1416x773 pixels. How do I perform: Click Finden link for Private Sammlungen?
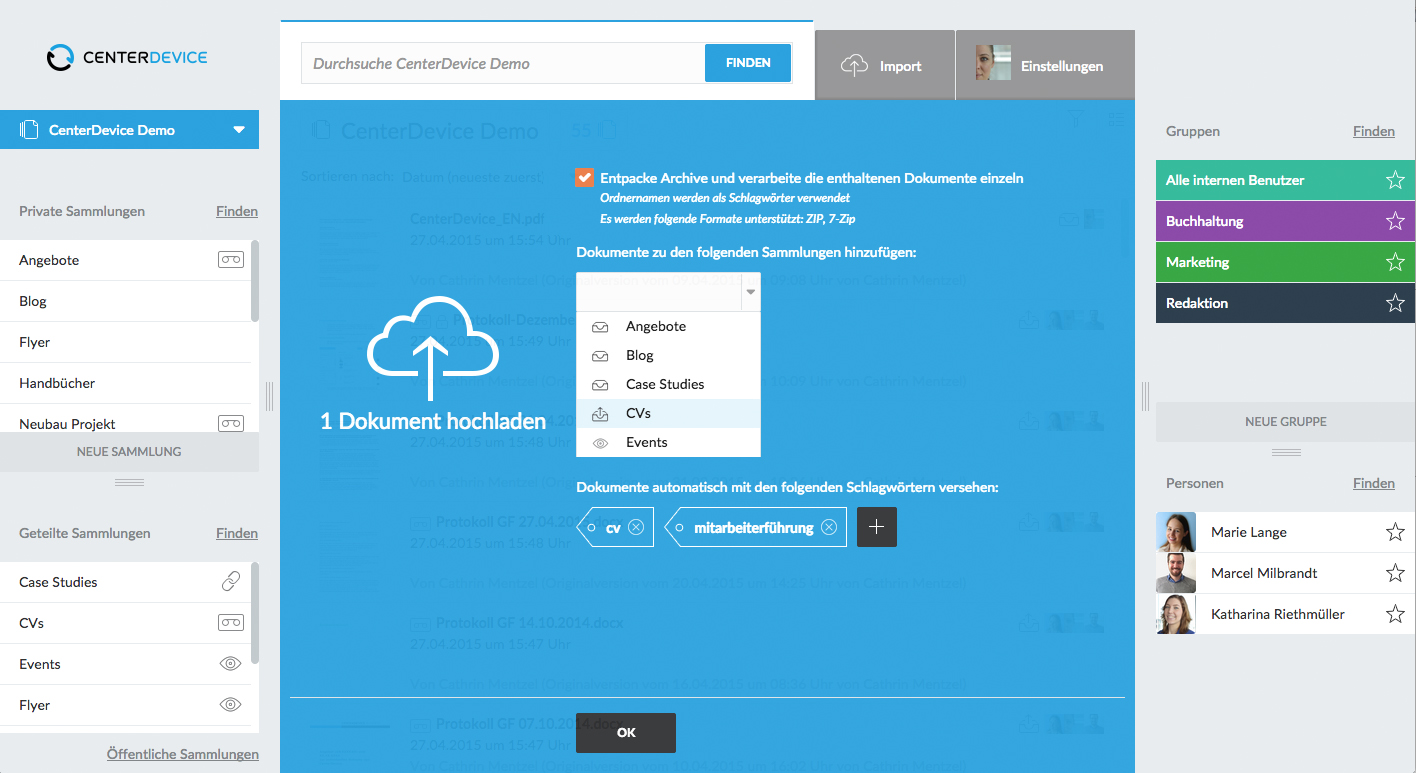click(x=237, y=211)
